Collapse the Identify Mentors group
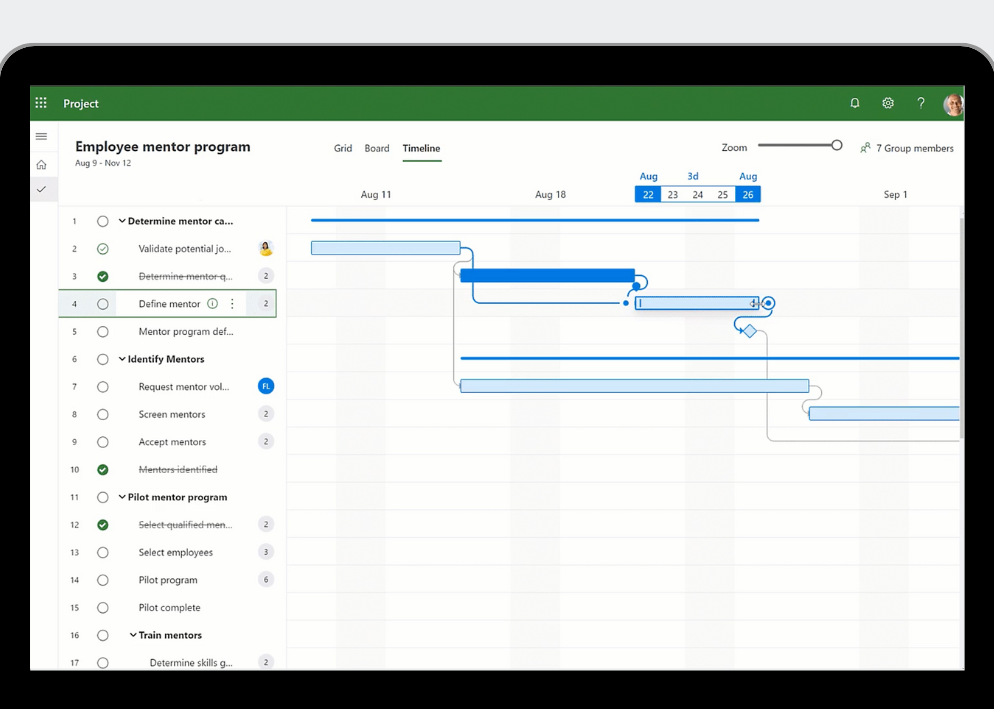Screen dimensions: 994x709 click(122, 359)
